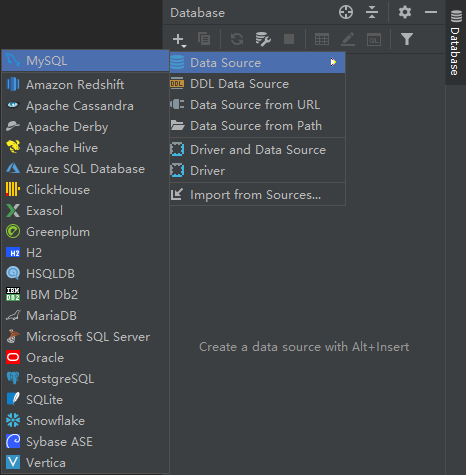Click the DDL badge icon
The image size is (466, 475).
coord(177,83)
